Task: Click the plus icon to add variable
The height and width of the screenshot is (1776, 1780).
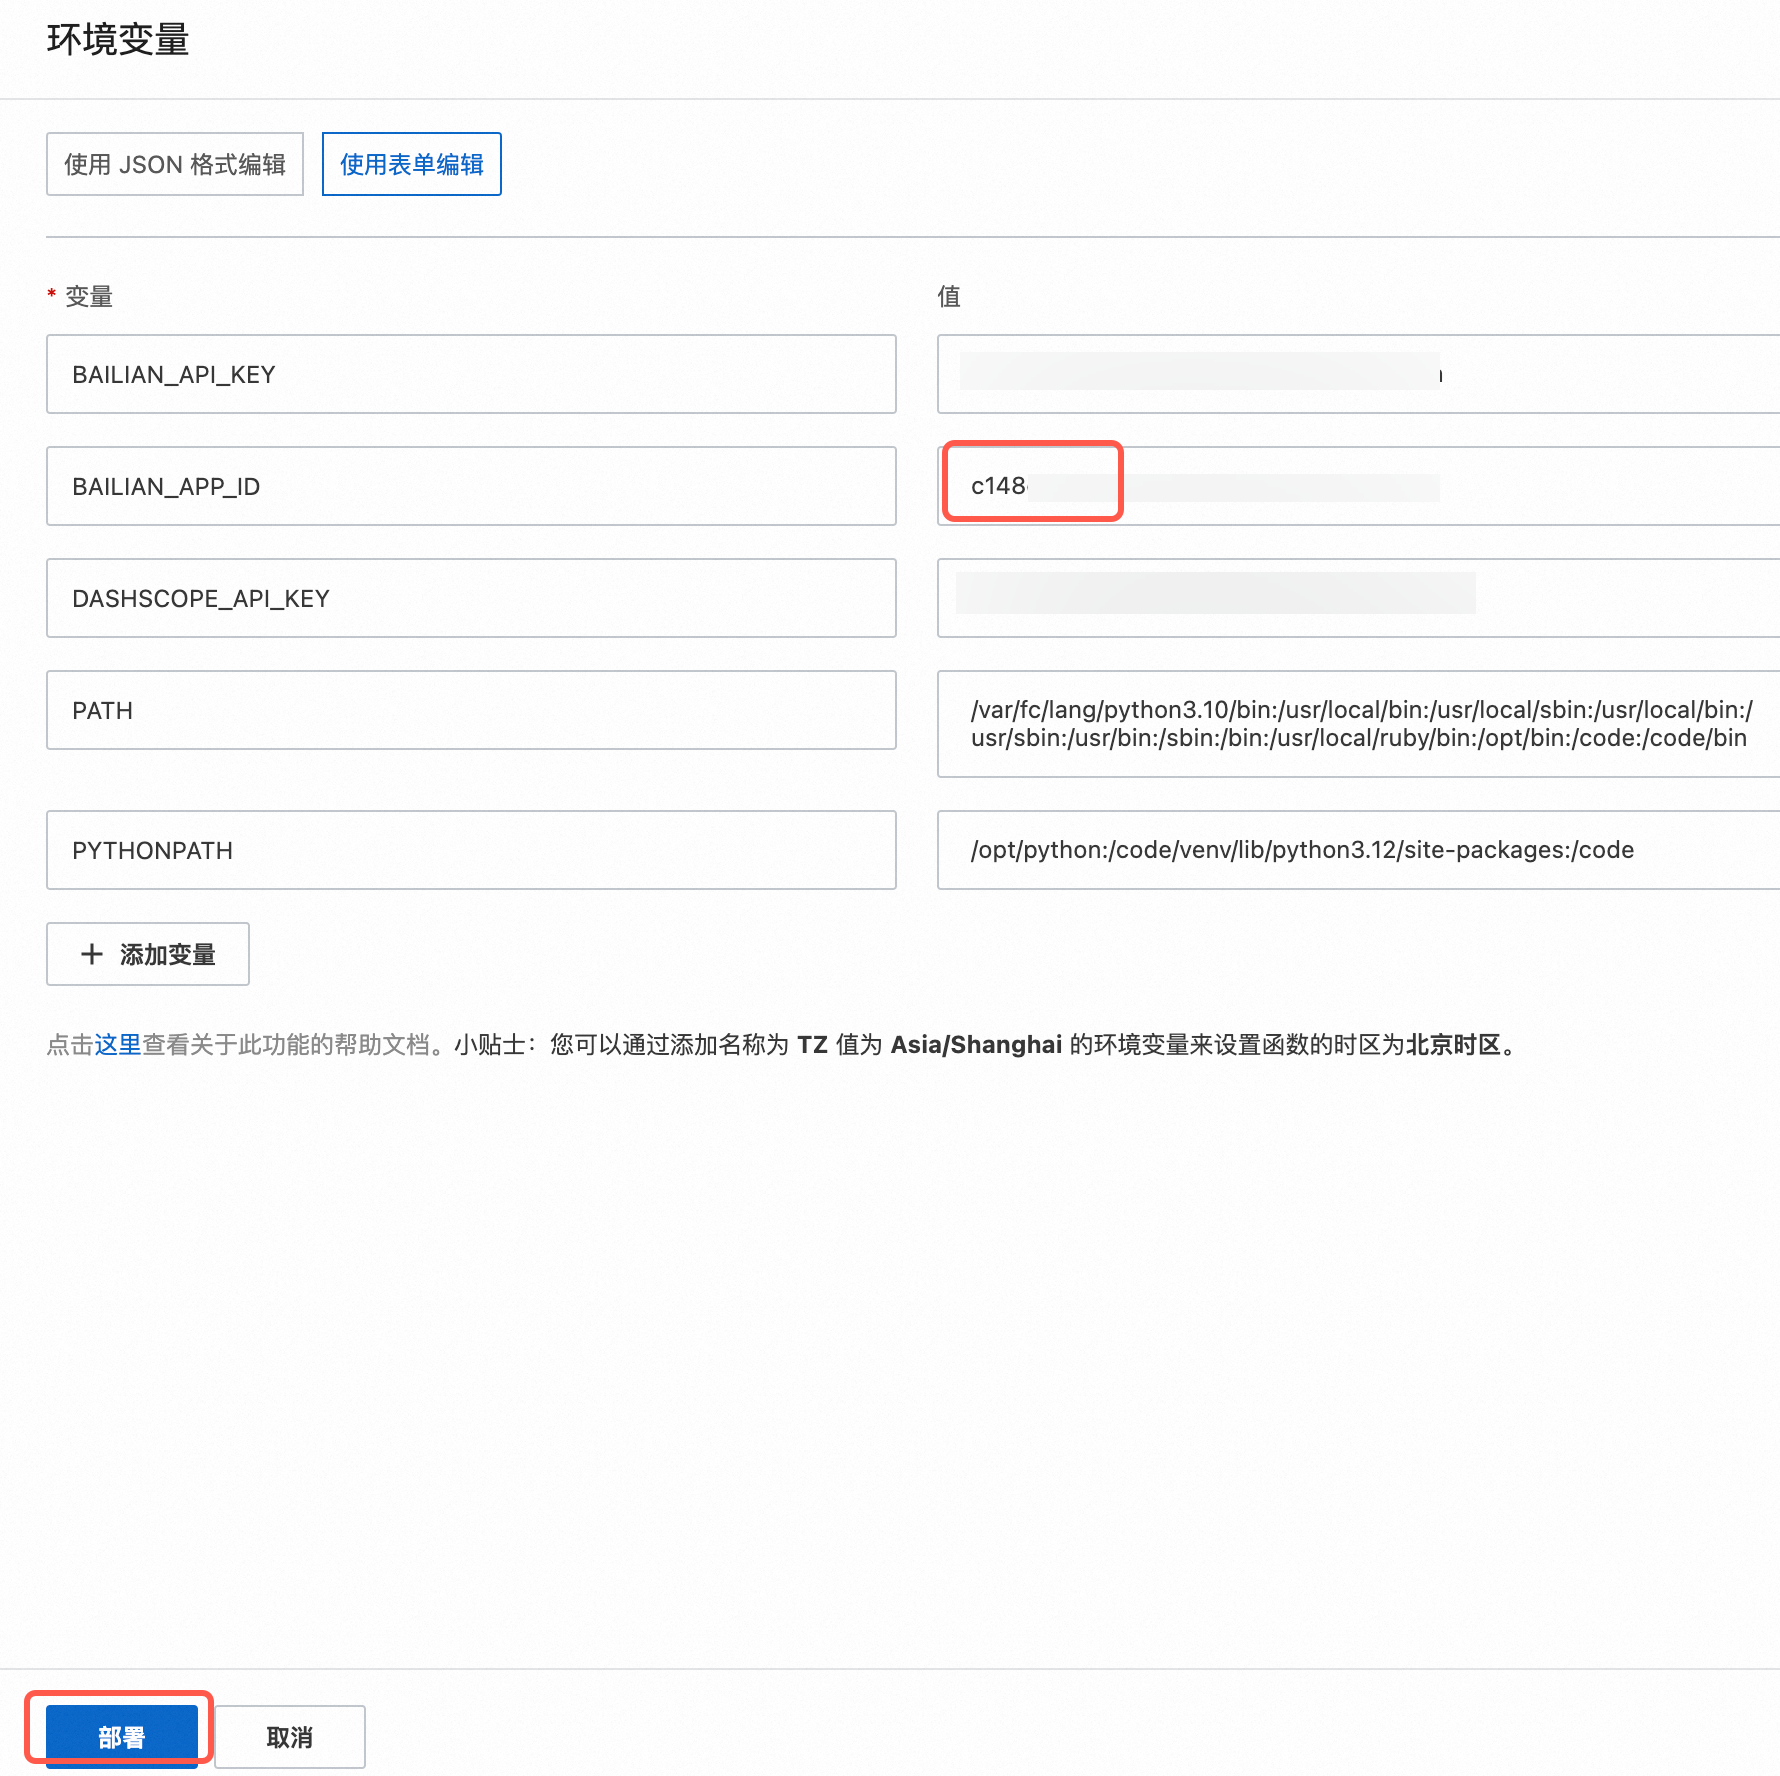Action: [92, 954]
